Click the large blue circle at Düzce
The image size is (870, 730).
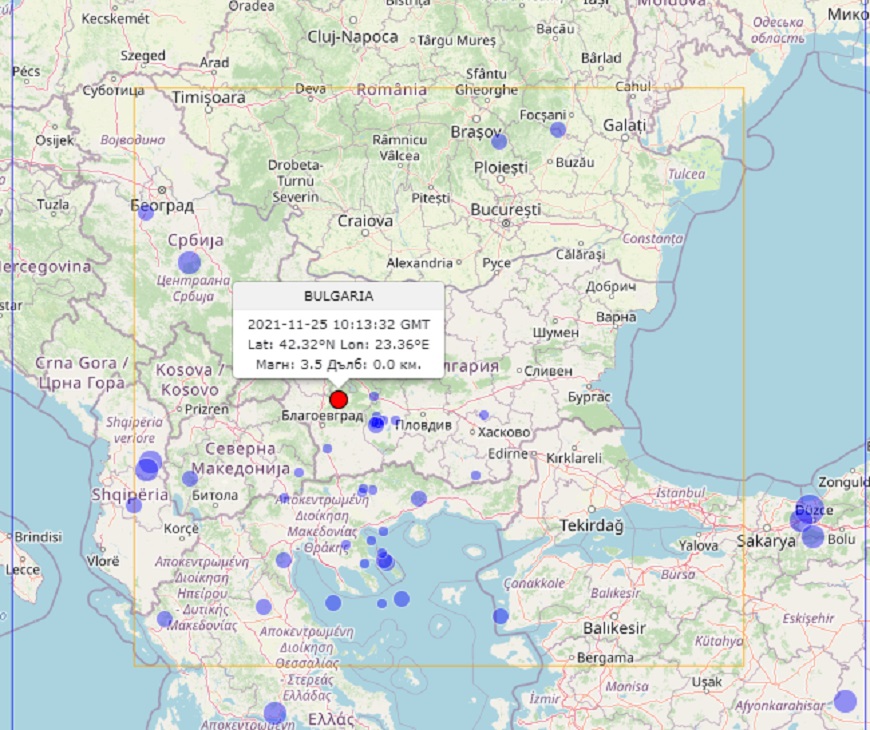pos(809,508)
